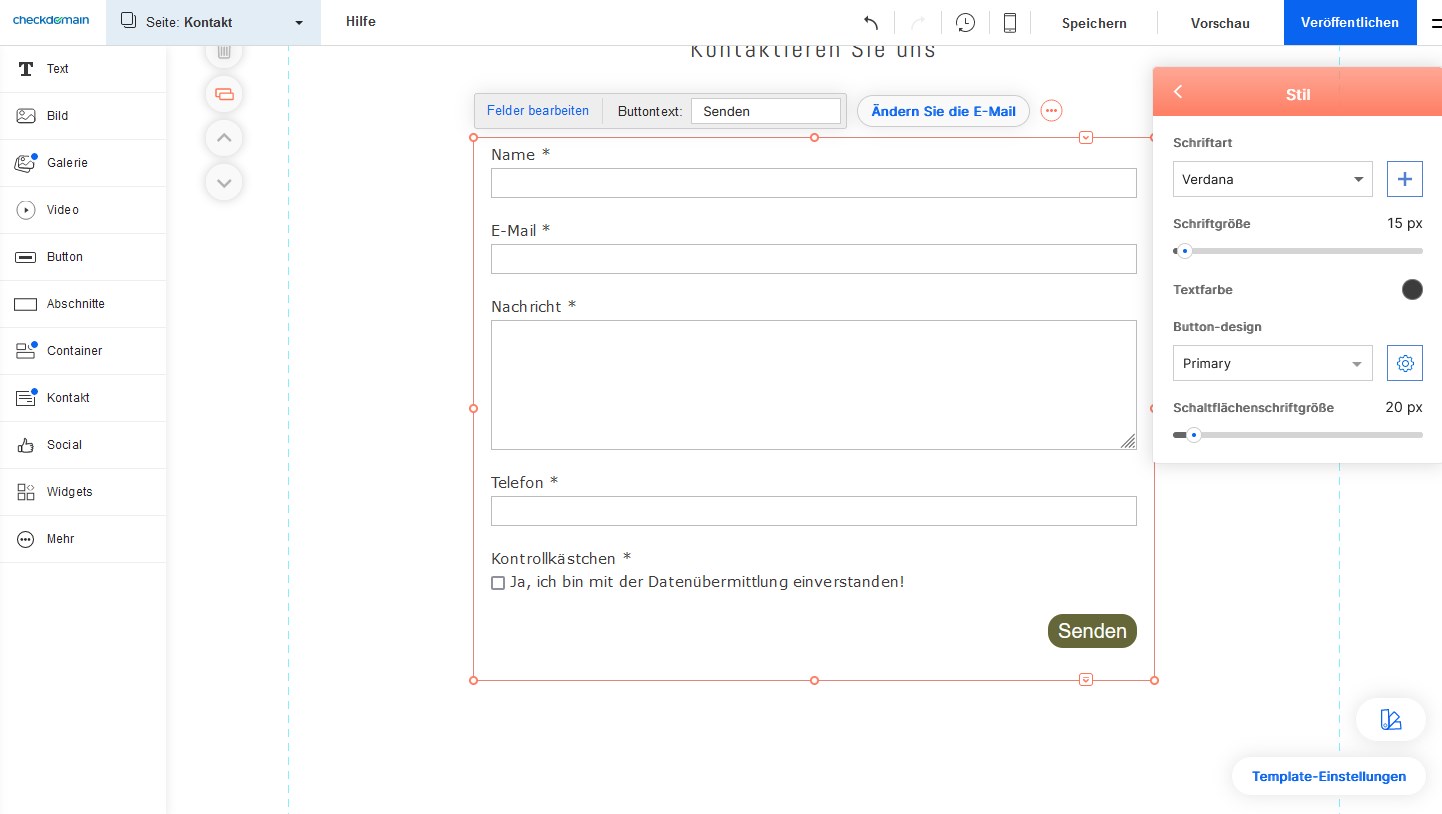Screen dimensions: 1442x814
Task: Click the Textfarbe color swatch
Action: (1412, 290)
